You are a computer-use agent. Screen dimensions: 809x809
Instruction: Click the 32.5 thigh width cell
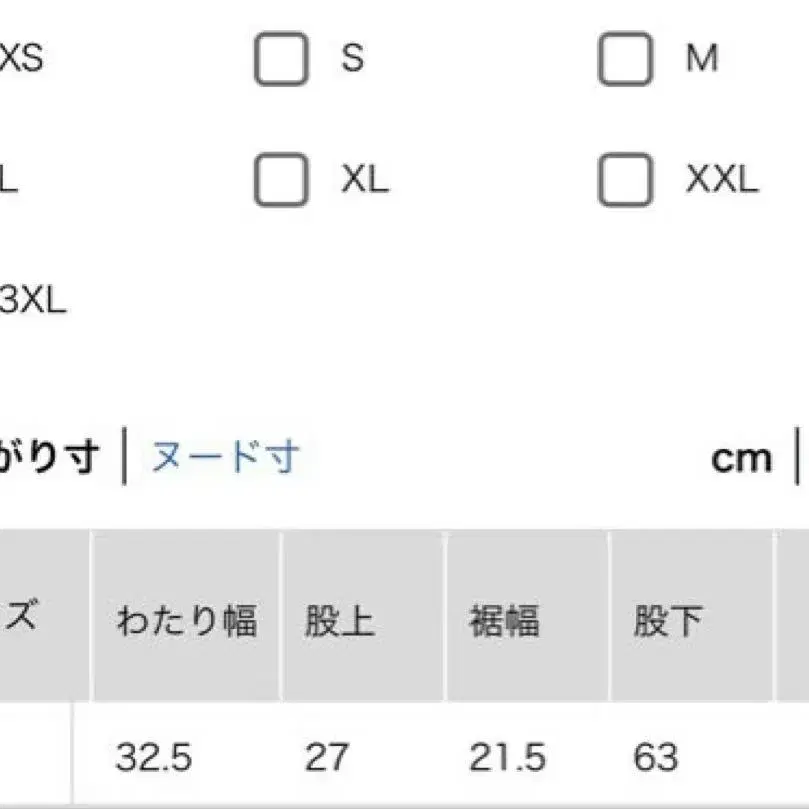153,757
